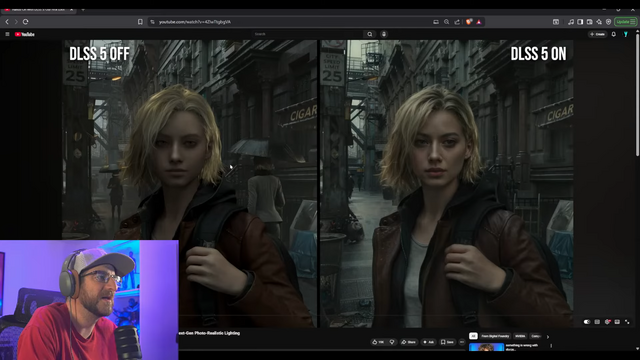Open suggested video options three dots

[x=551, y=346]
